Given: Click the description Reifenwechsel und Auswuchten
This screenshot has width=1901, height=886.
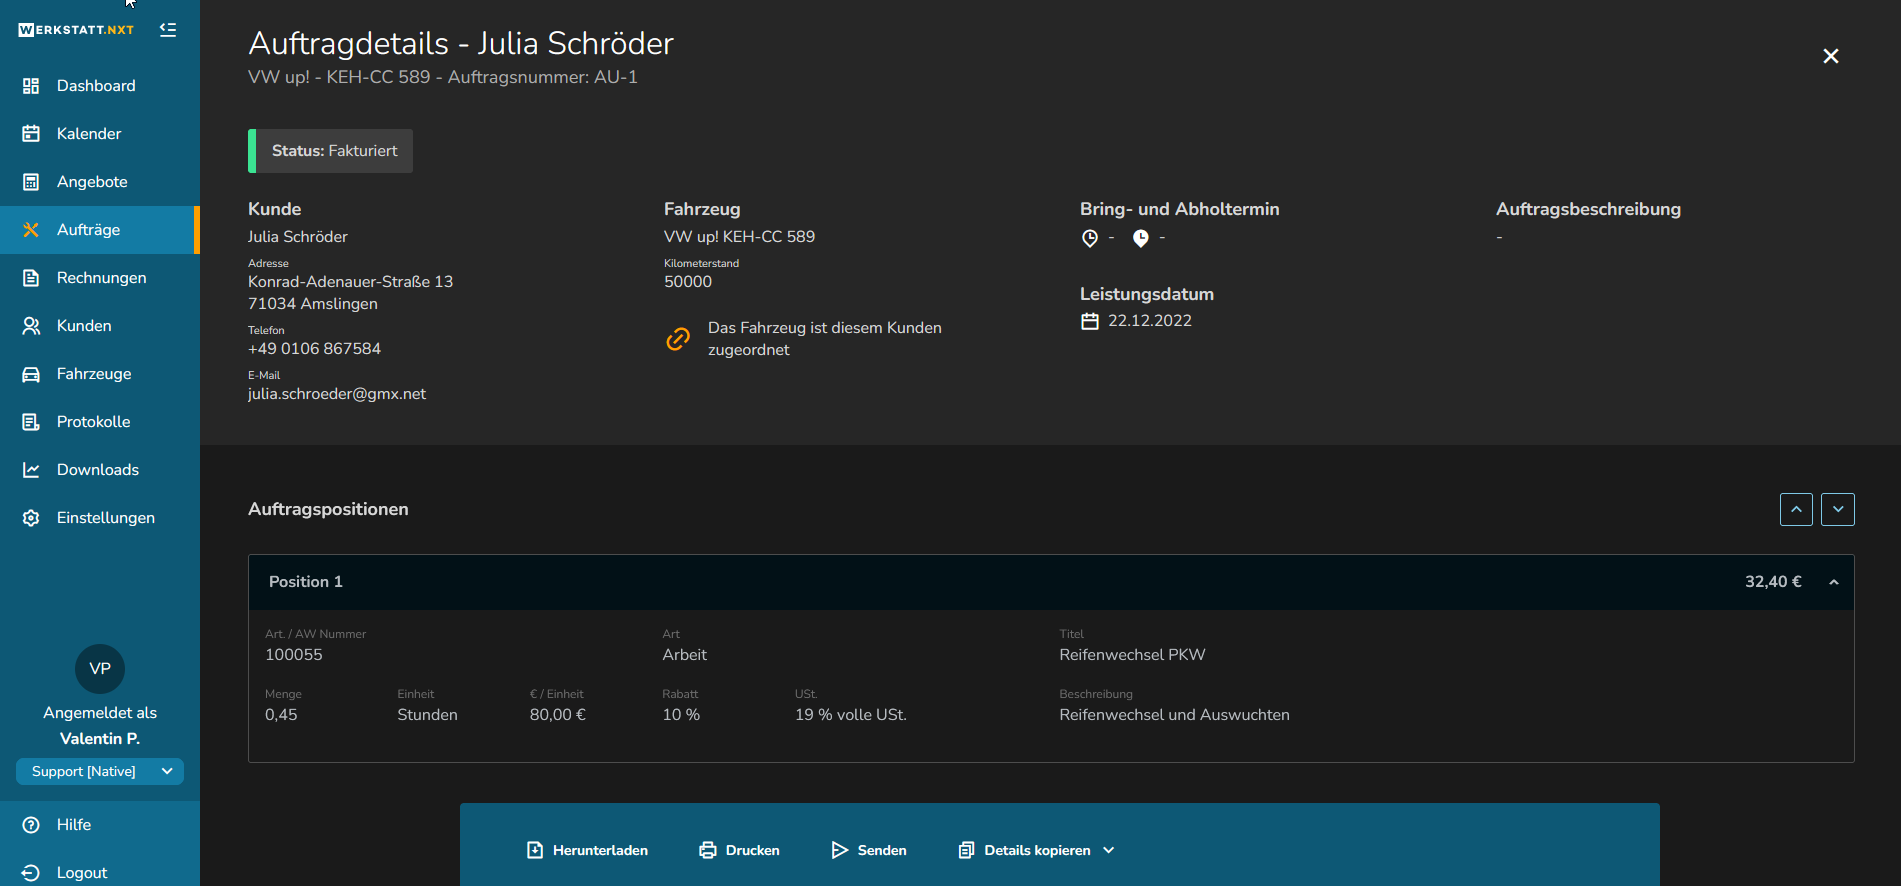Looking at the screenshot, I should (1174, 715).
